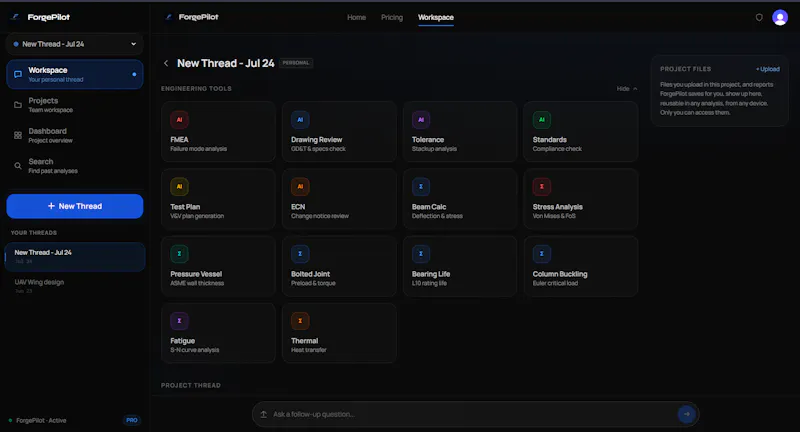Select the Tolerance stackup icon
The height and width of the screenshot is (432, 800).
421,120
